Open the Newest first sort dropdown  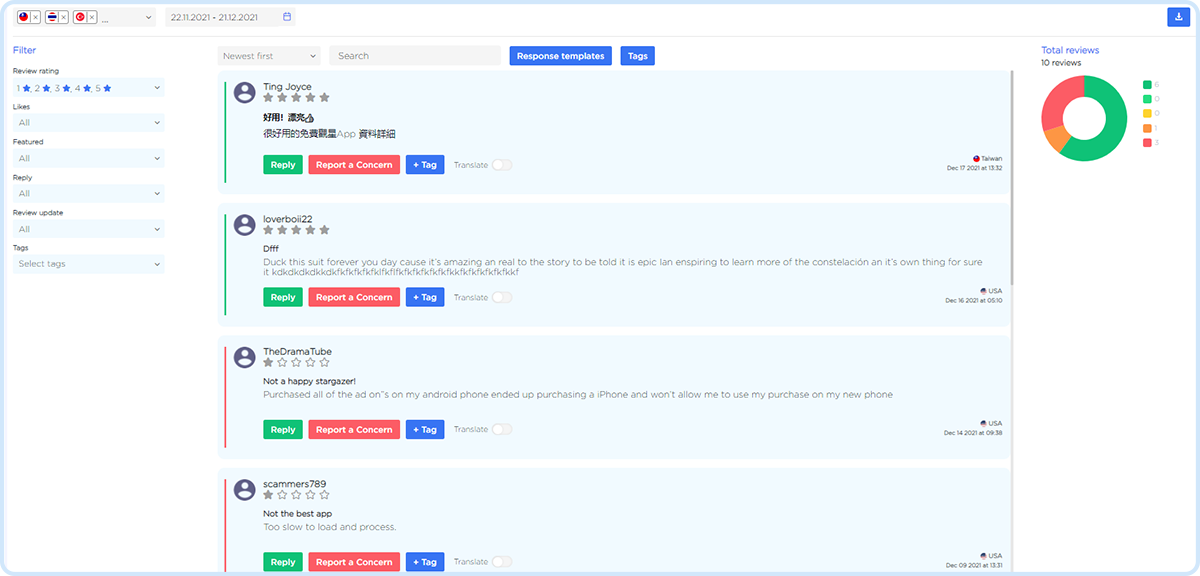tap(268, 56)
